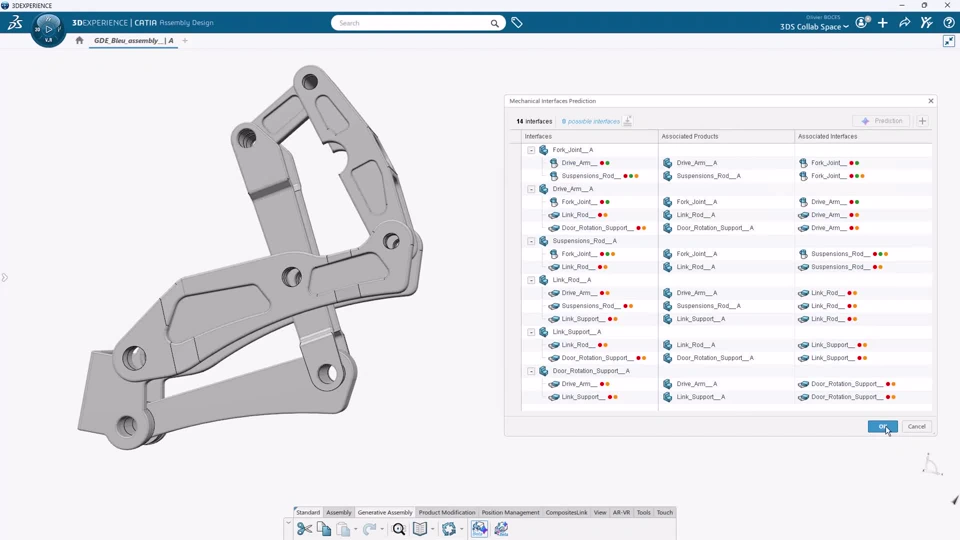Click the search magnifier icon
Image resolution: width=960 pixels, height=540 pixels.
click(494, 23)
